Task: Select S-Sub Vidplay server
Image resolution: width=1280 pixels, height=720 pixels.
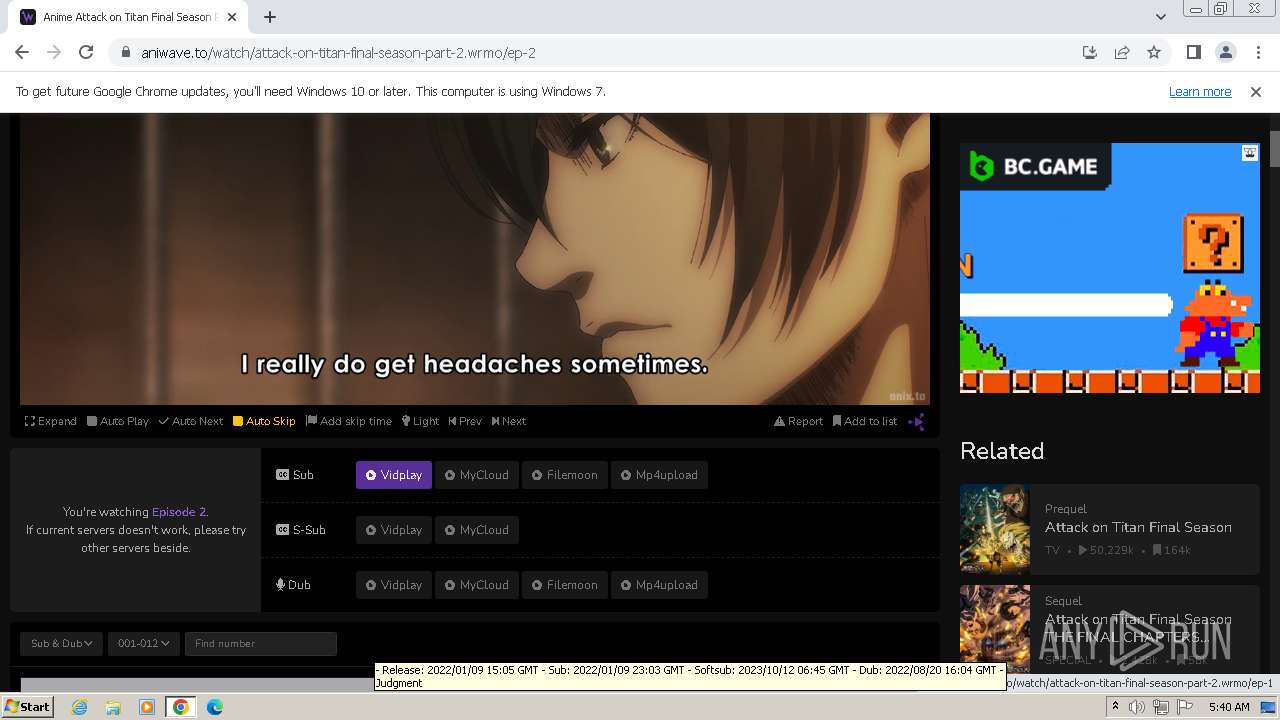Action: coord(394,530)
